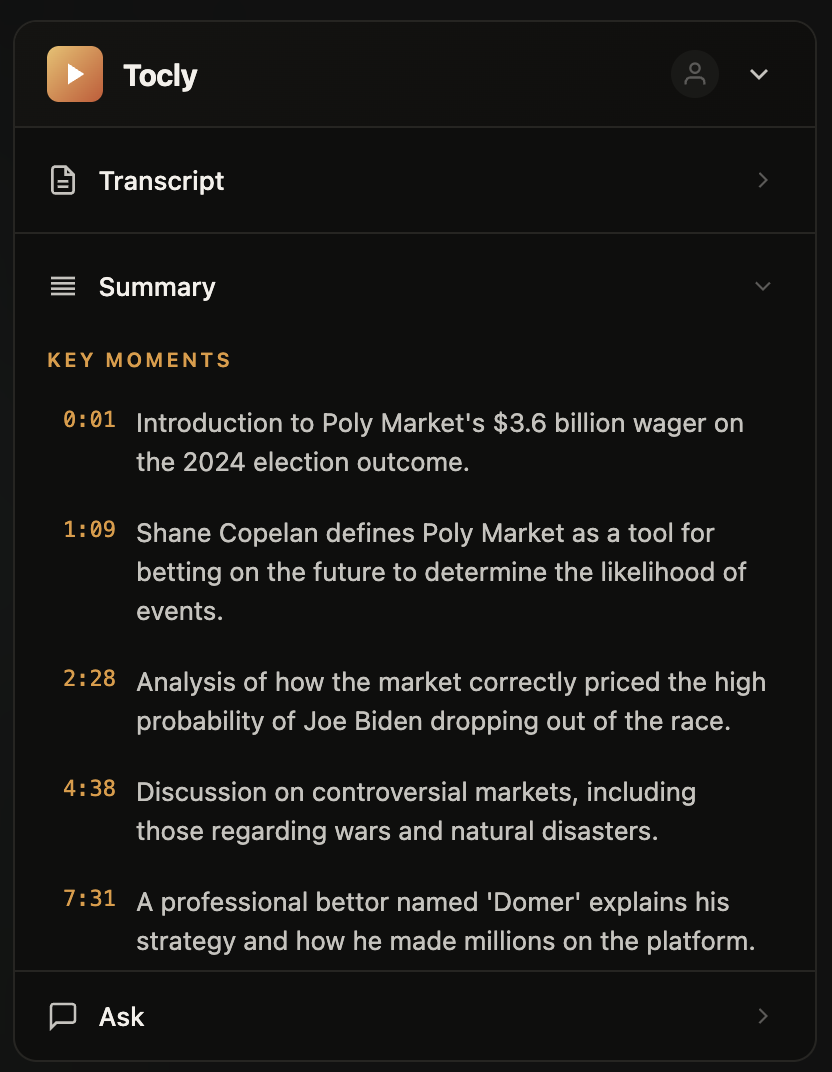Open the Transcript tab label
Viewport: 832px width, 1072px height.
(161, 181)
